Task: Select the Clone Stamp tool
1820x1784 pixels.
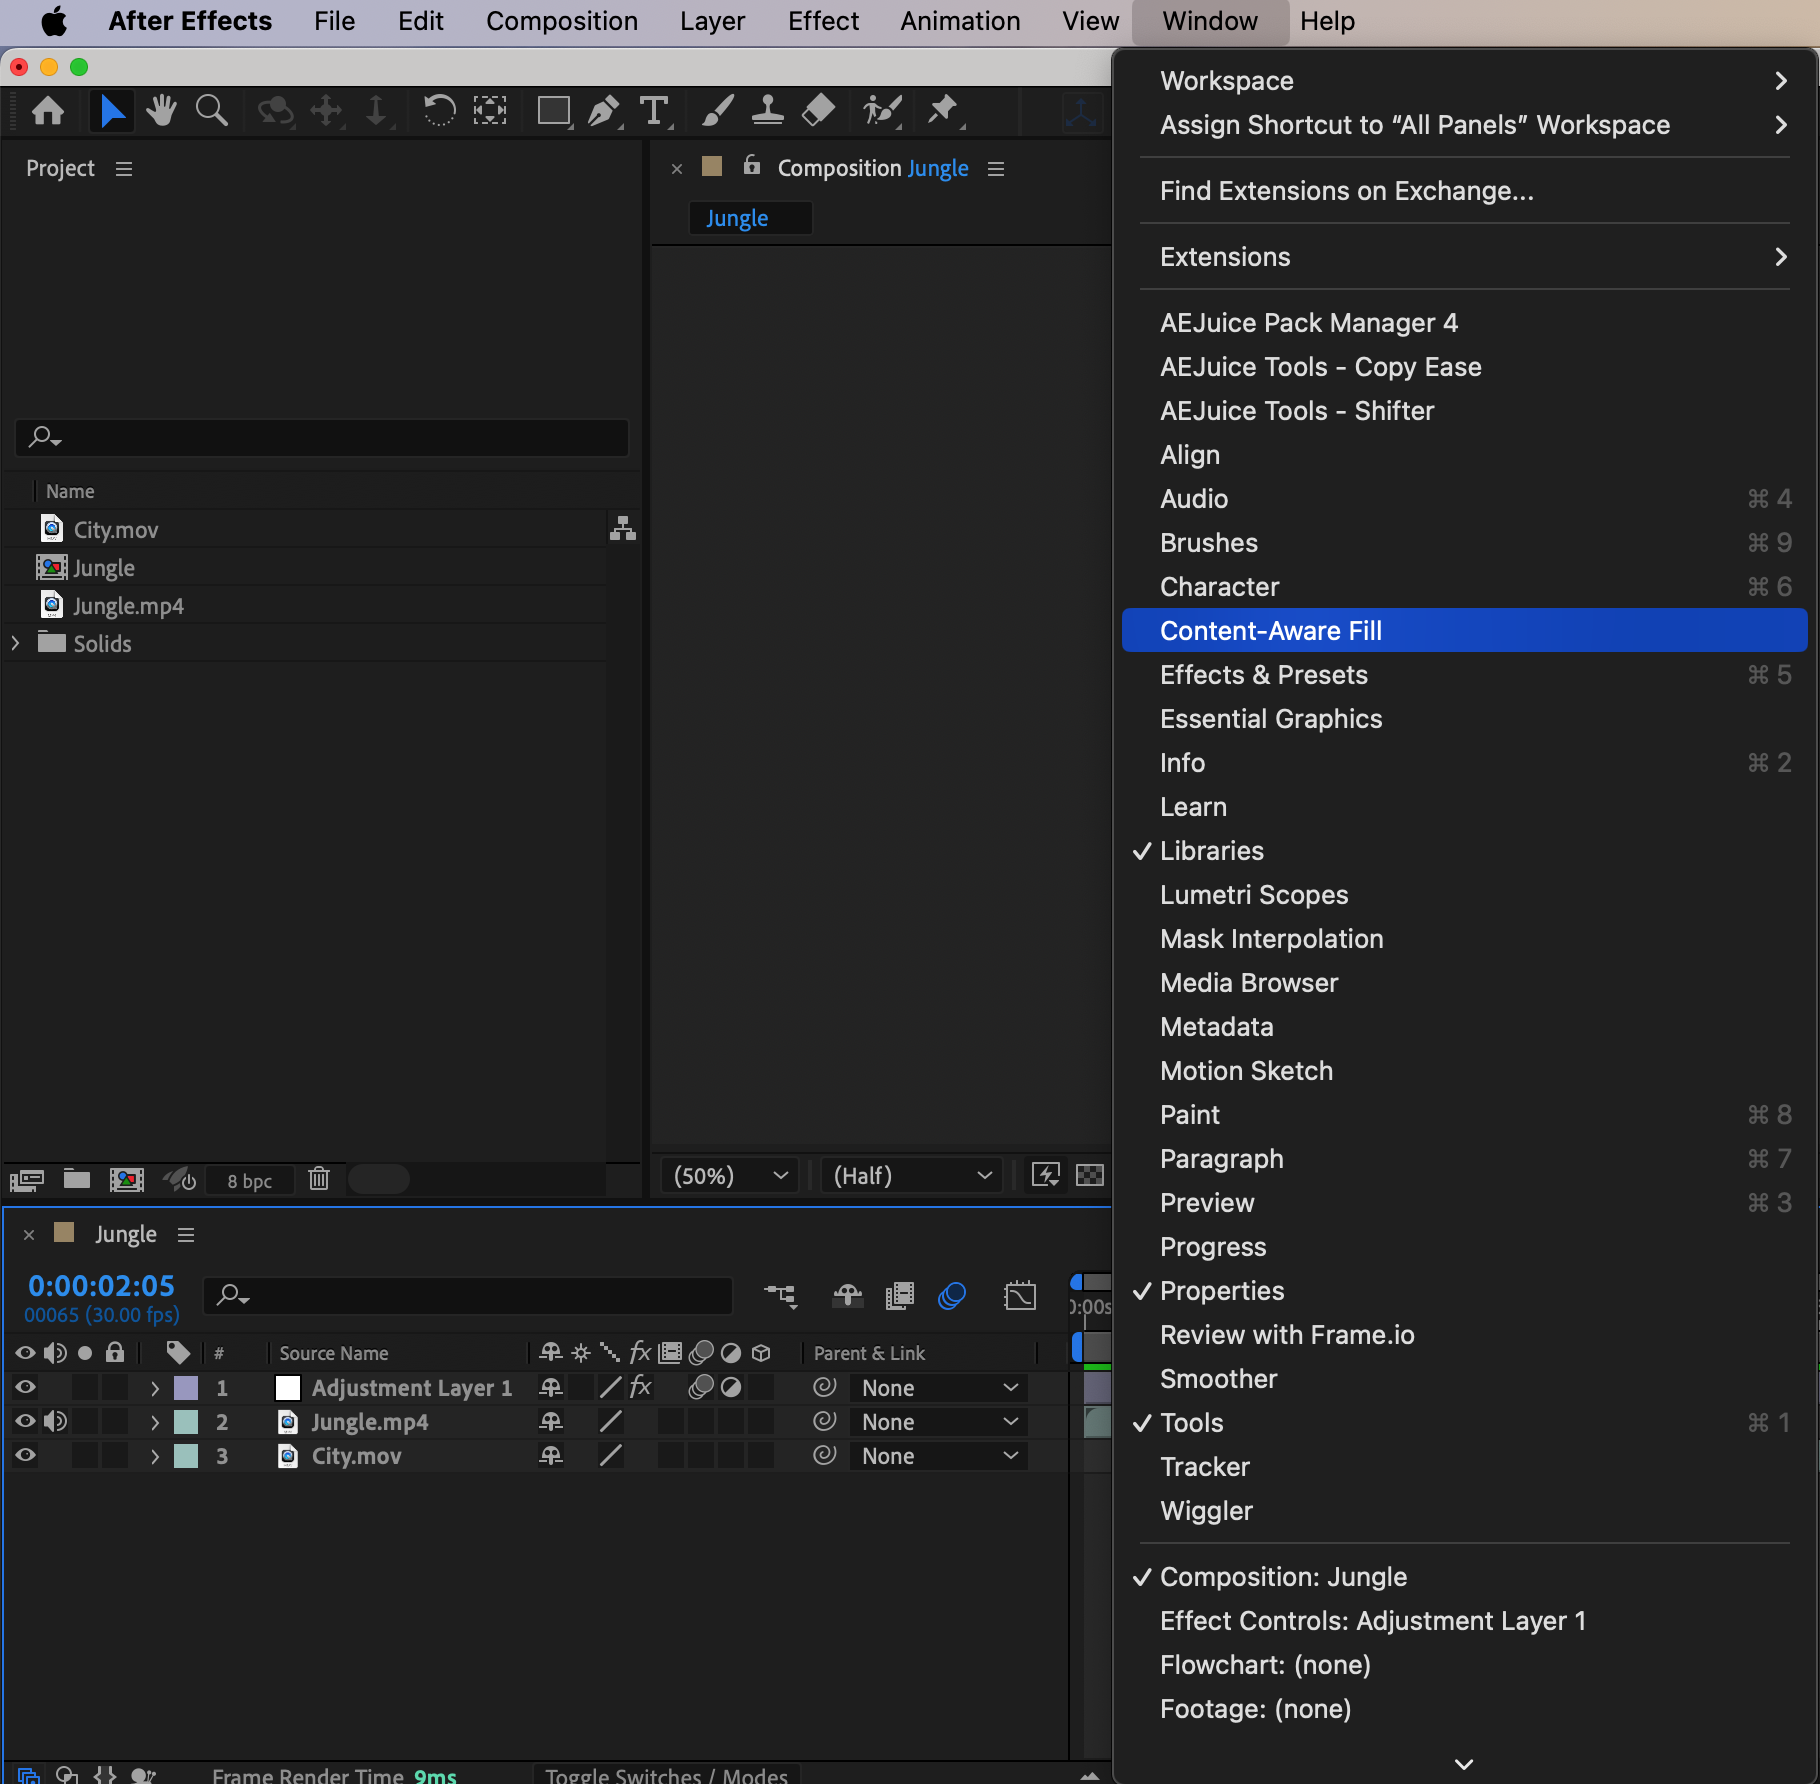Action: tap(767, 110)
